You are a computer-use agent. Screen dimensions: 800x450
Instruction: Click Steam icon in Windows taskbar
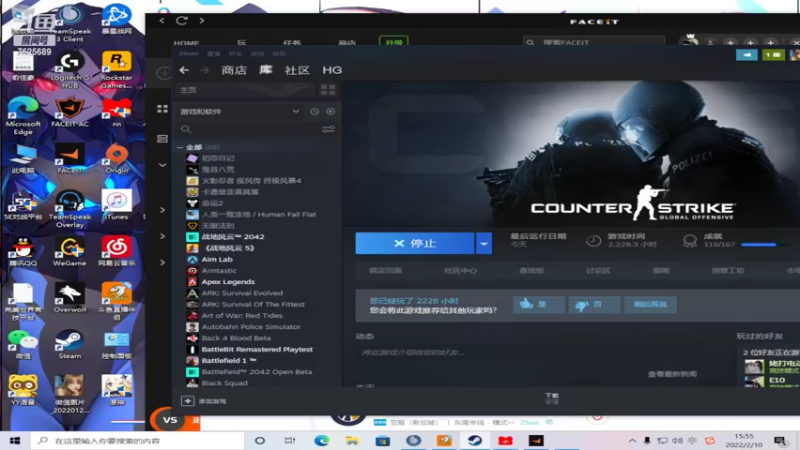474,440
